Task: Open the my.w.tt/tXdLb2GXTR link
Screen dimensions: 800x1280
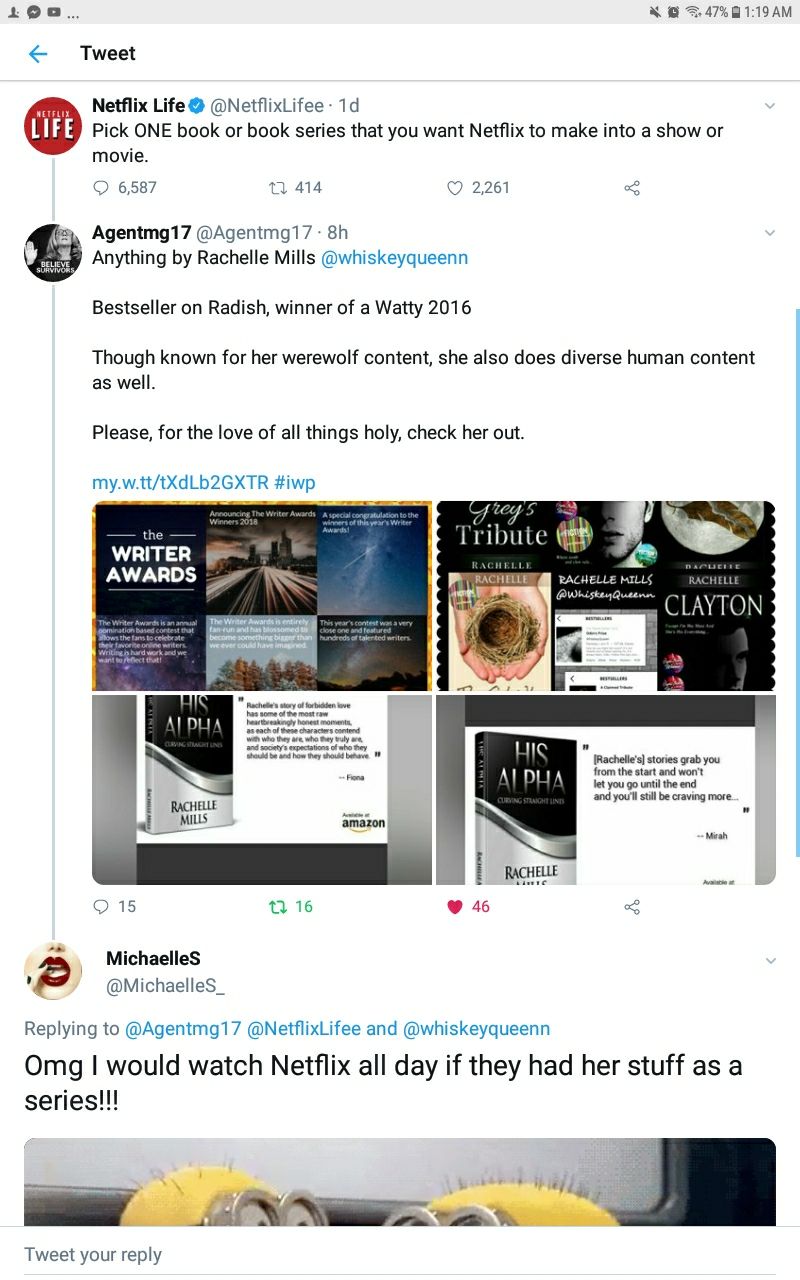Action: (x=180, y=482)
